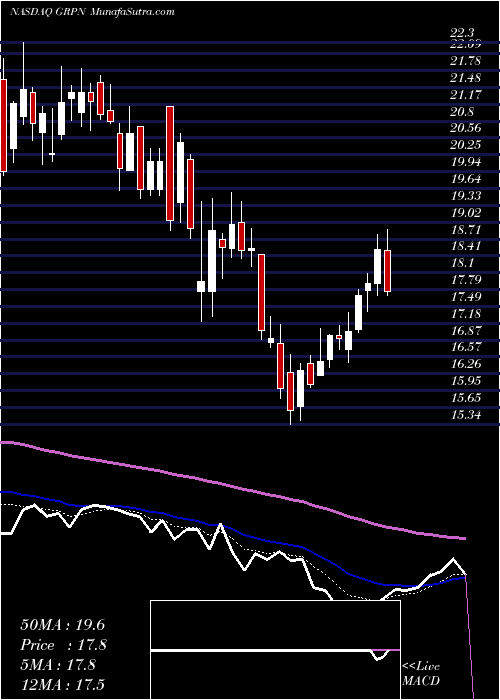Select the 19.94 price axis label
This screenshot has height=700, width=500.
point(466,162)
